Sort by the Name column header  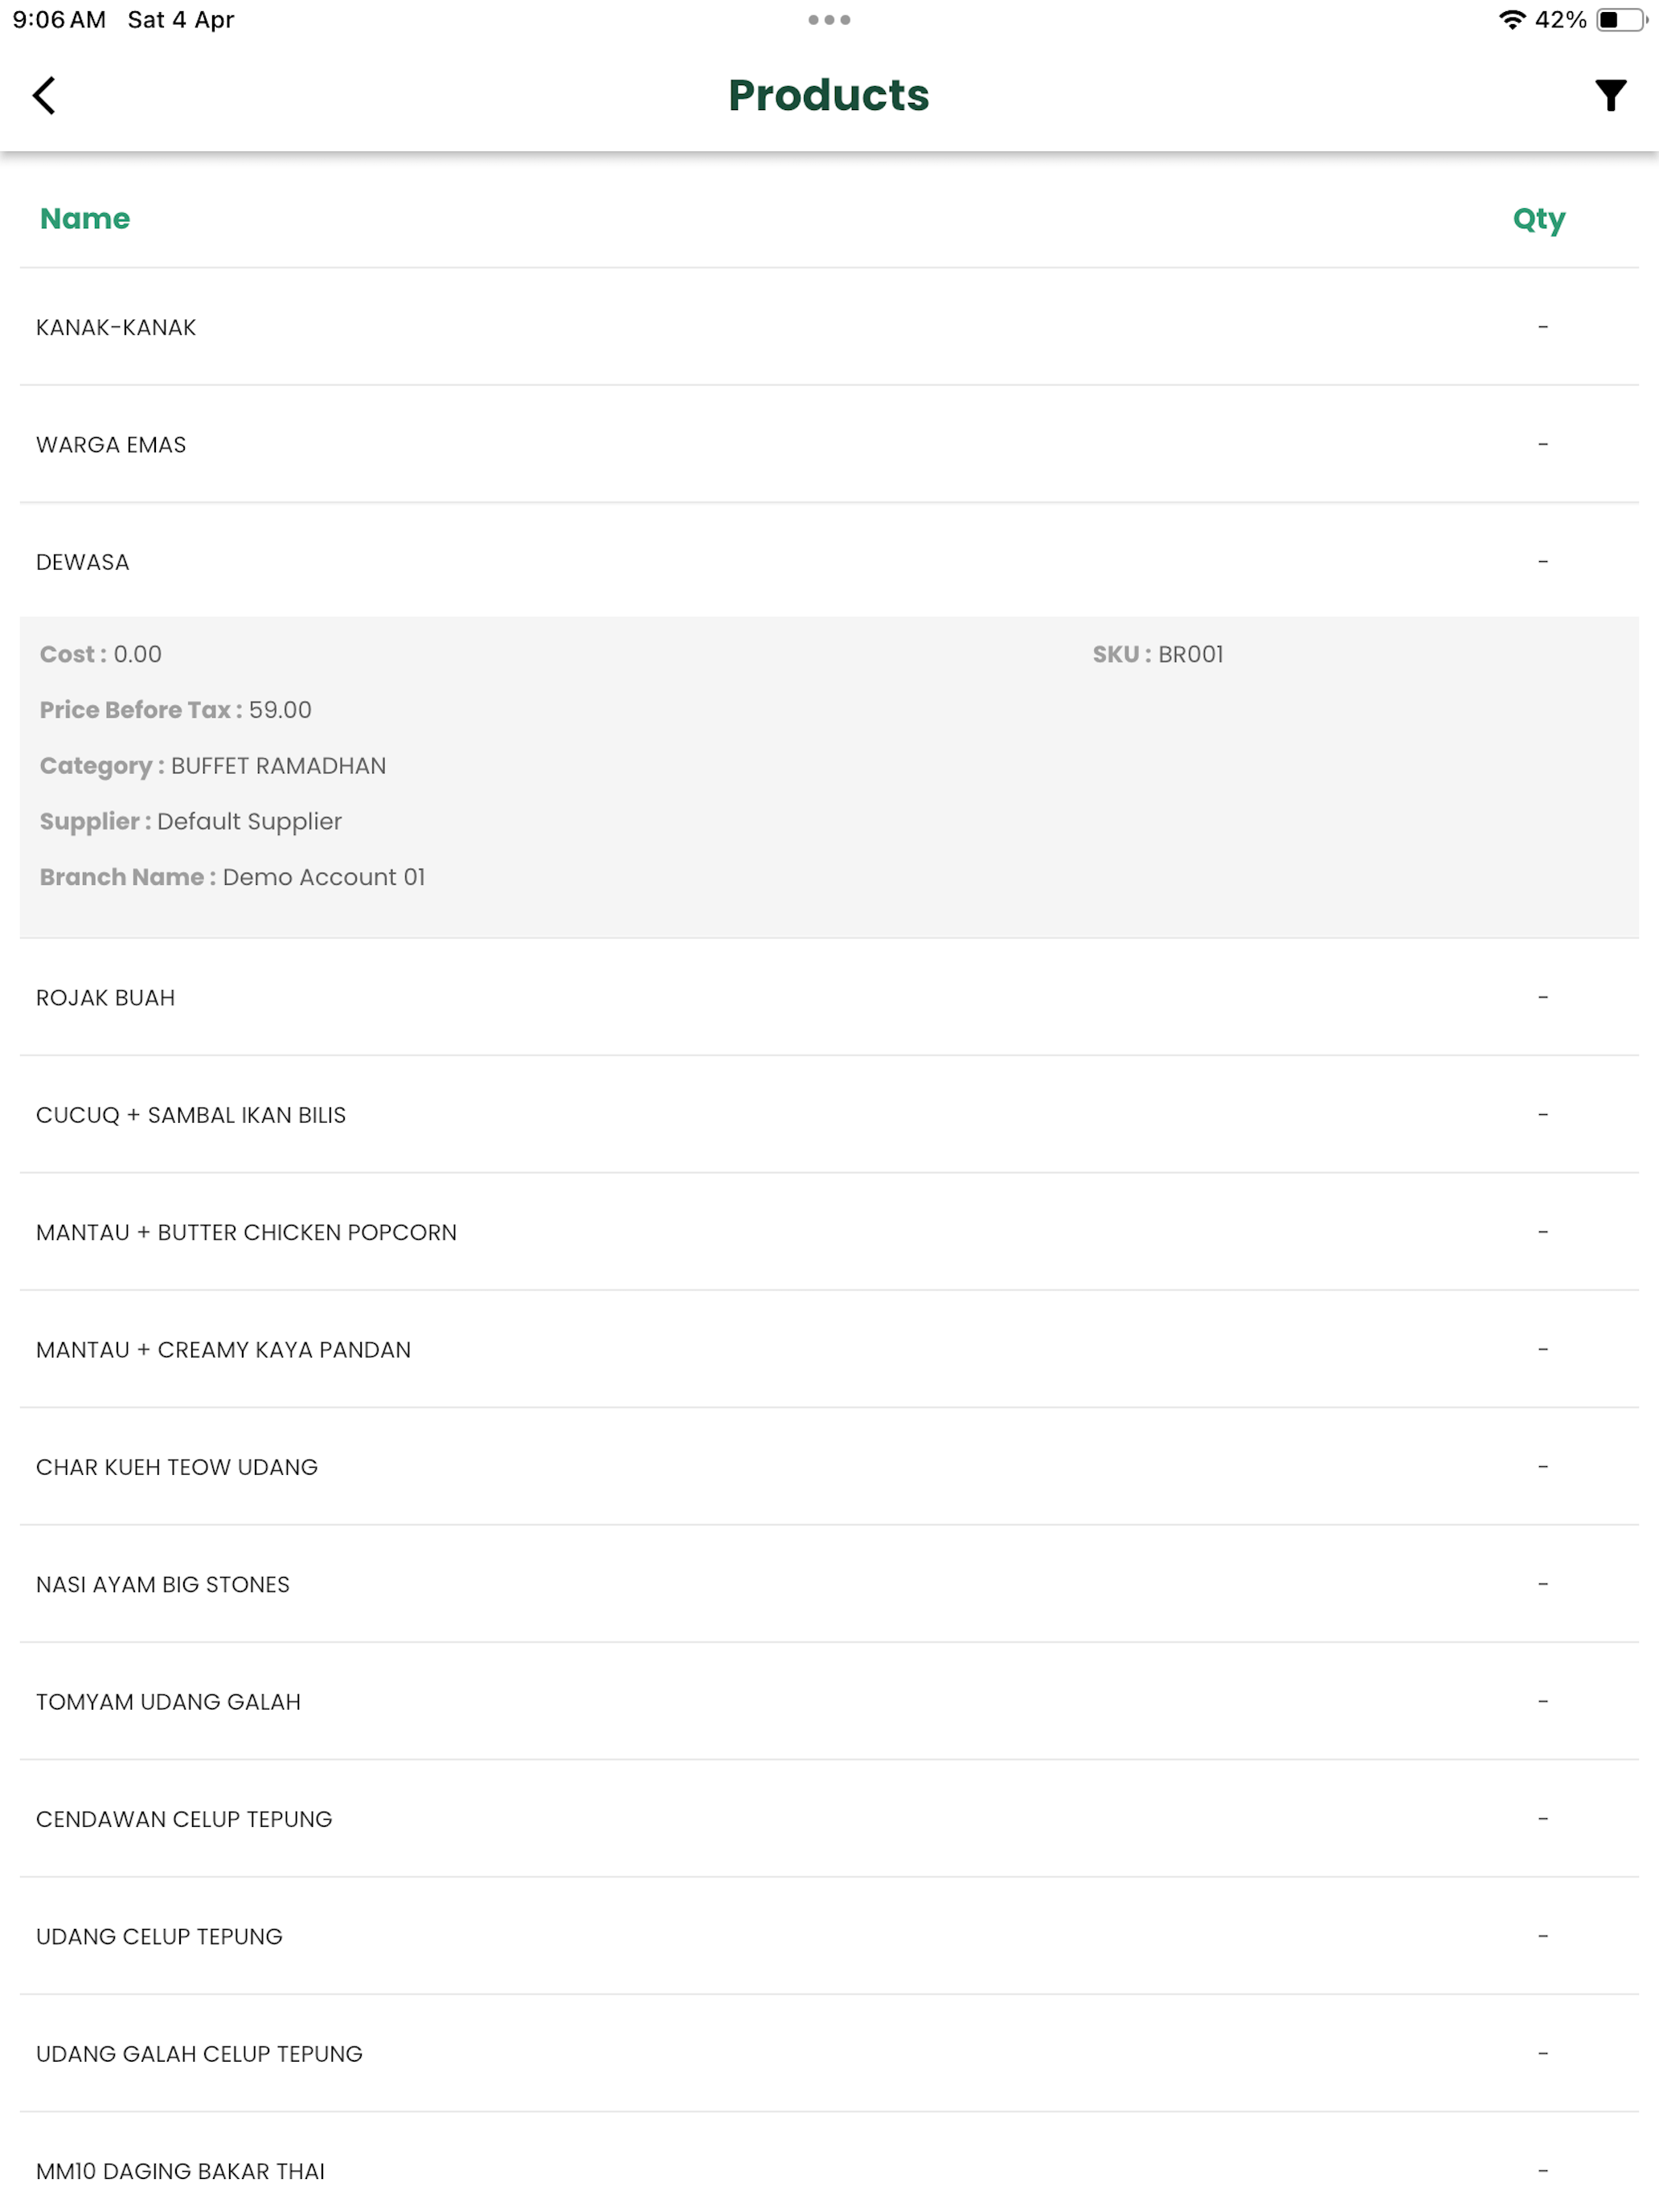coord(85,218)
